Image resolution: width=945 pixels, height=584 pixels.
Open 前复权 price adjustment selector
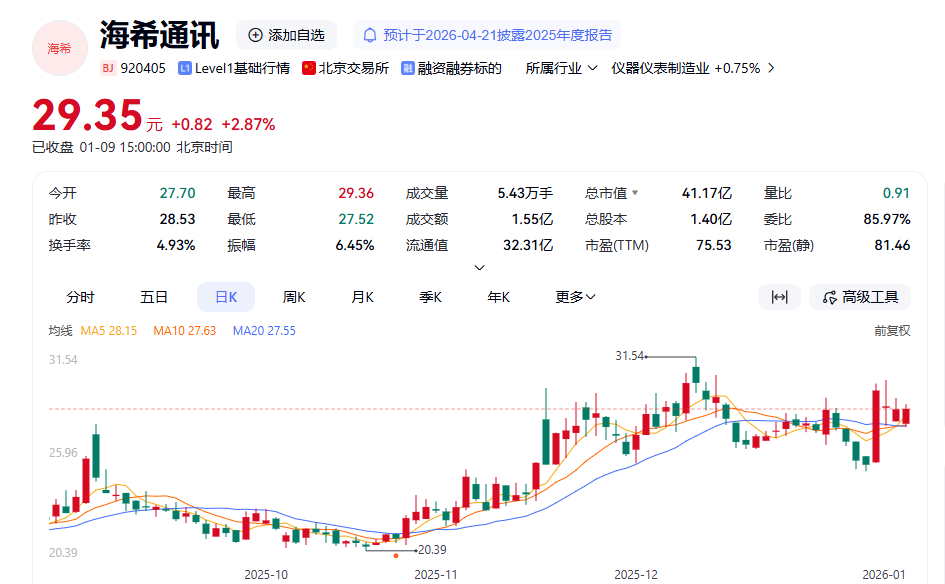892,331
